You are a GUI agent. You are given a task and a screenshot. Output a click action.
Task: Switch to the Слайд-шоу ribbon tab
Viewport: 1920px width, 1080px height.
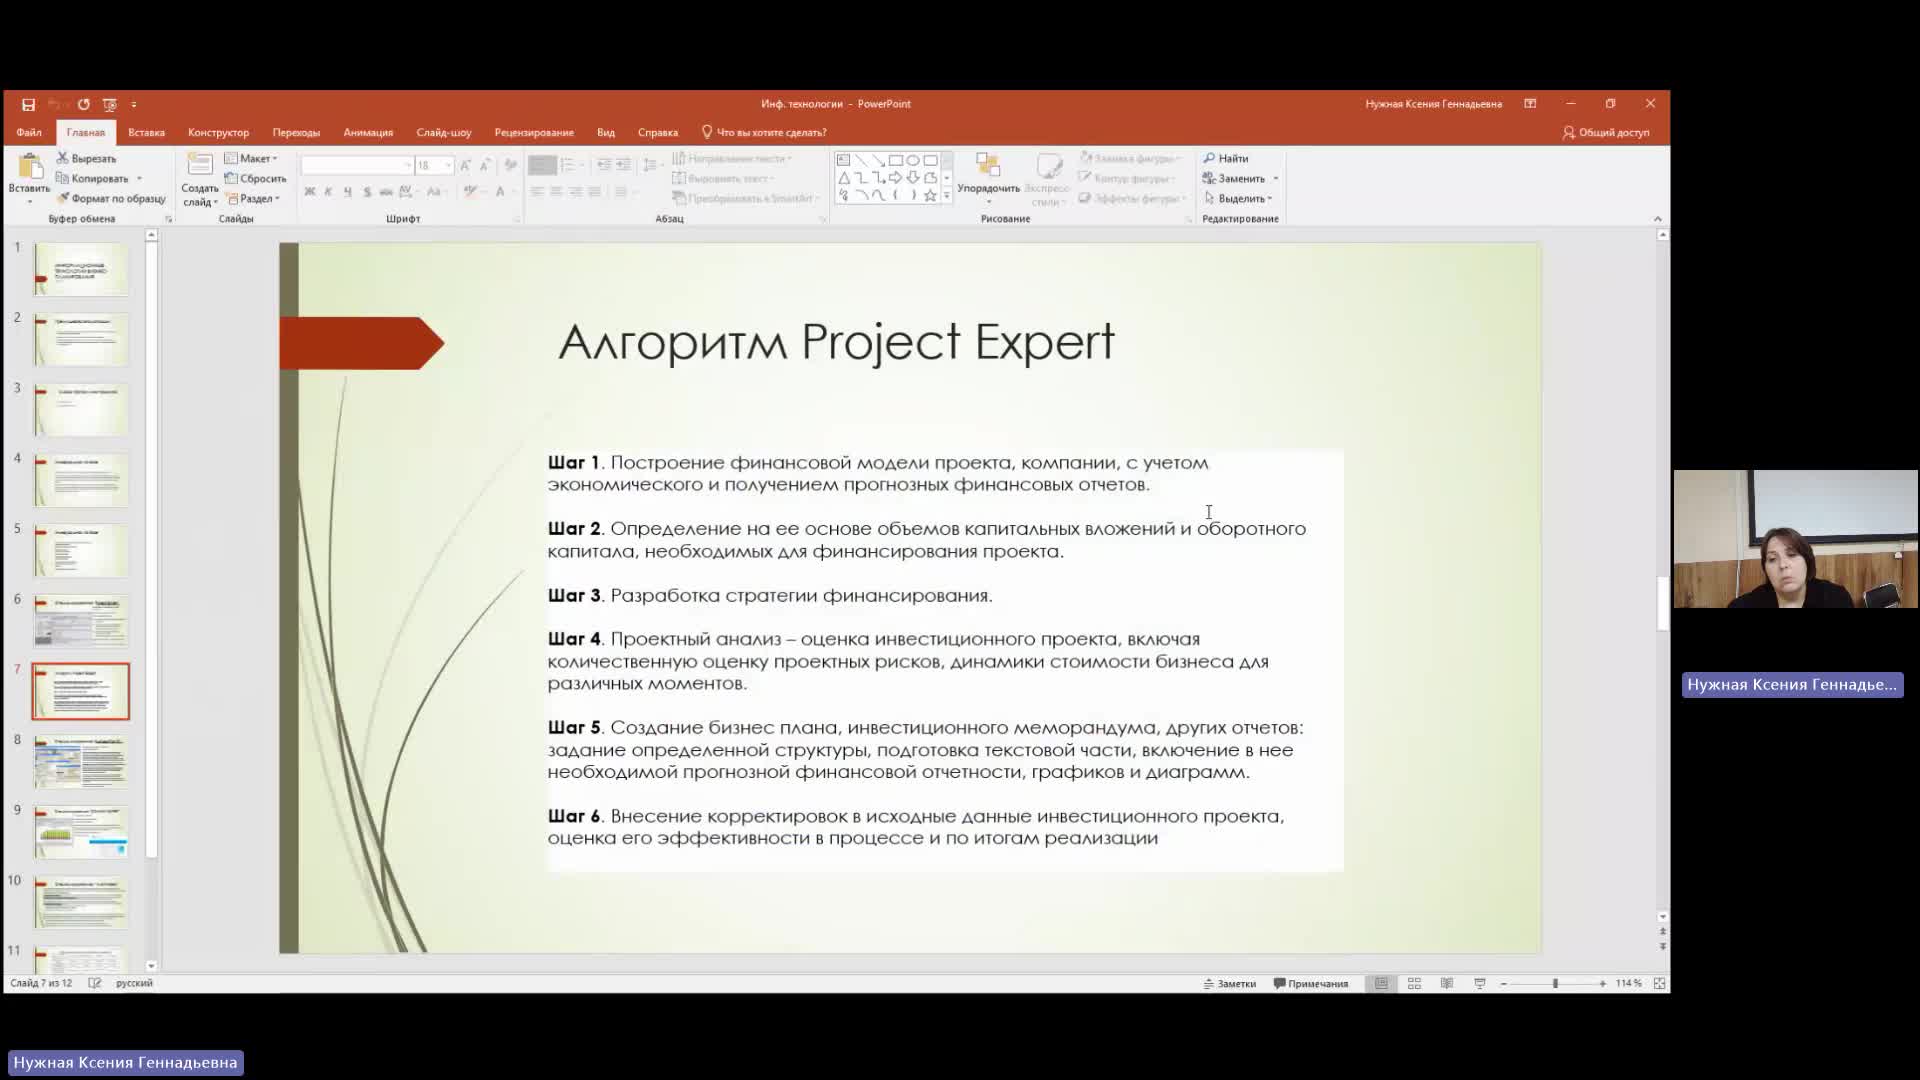pos(444,132)
